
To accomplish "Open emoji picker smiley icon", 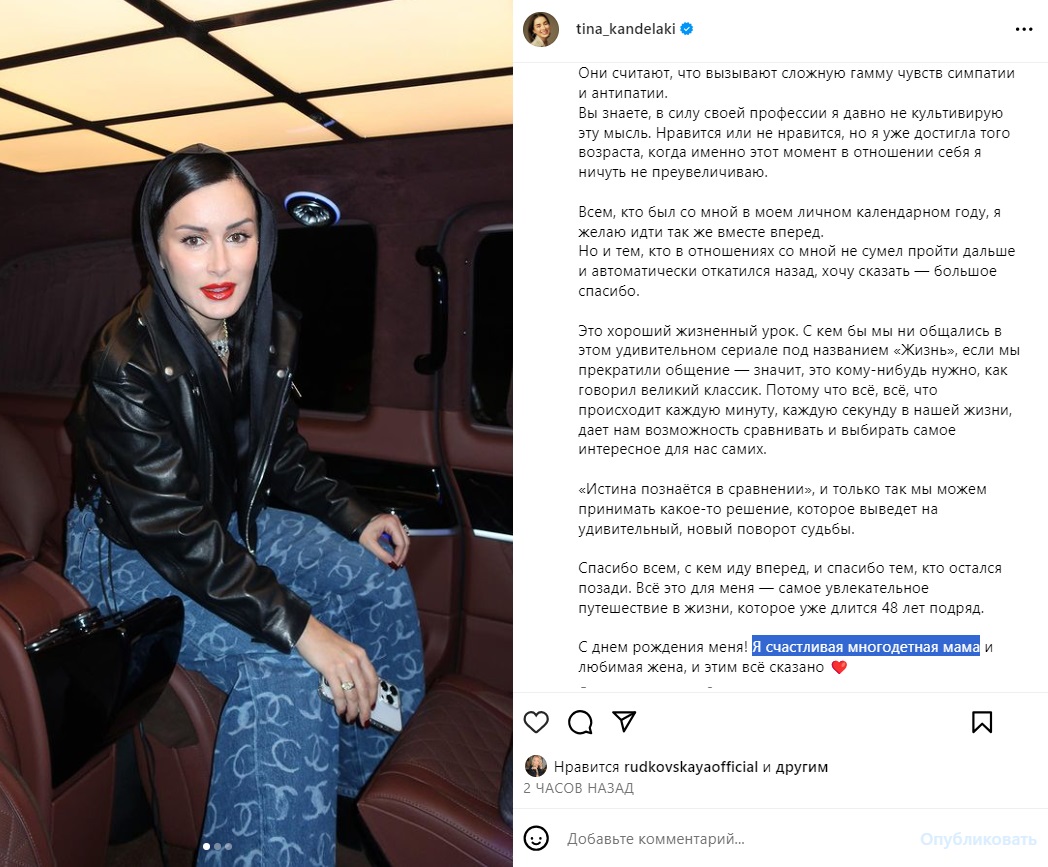I will tap(536, 838).
